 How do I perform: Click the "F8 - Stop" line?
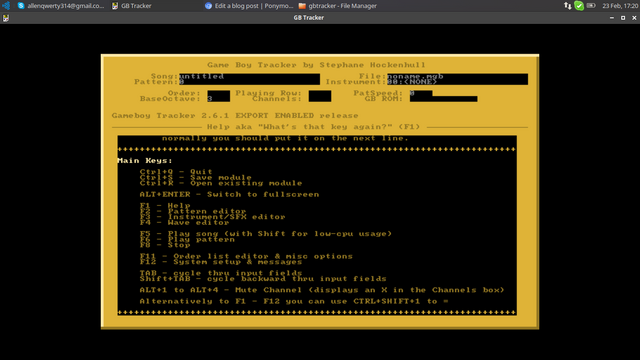165,245
